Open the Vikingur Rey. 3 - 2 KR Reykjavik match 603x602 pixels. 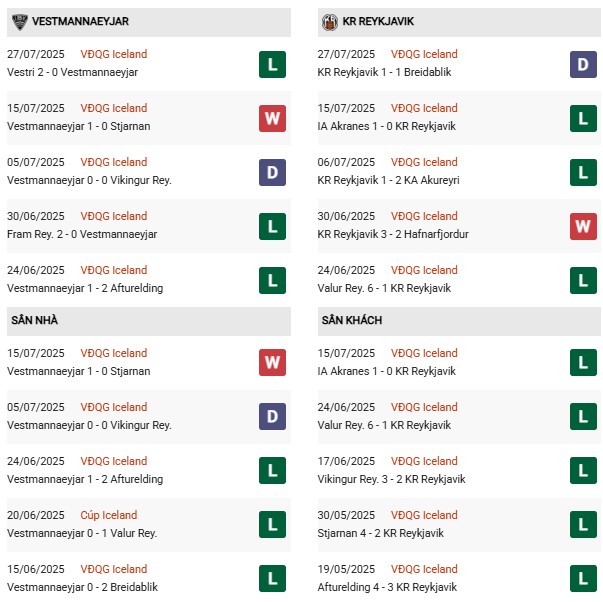click(x=393, y=479)
